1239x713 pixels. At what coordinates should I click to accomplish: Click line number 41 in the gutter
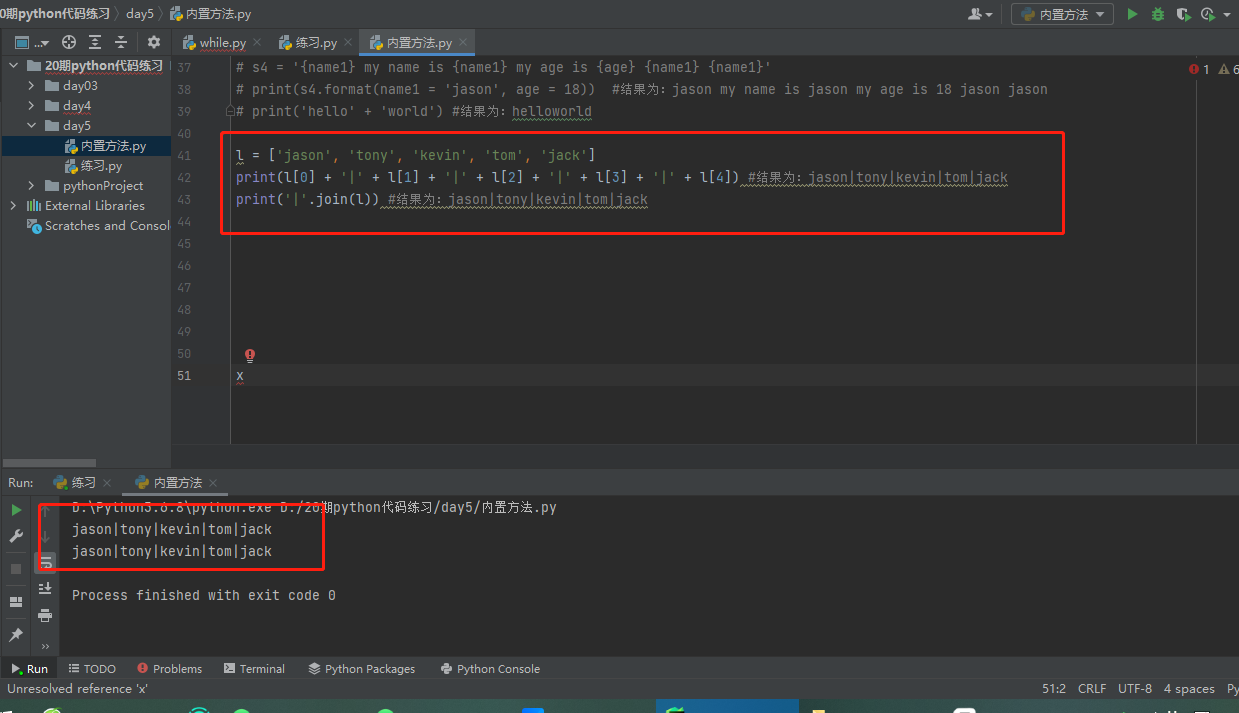click(x=183, y=155)
